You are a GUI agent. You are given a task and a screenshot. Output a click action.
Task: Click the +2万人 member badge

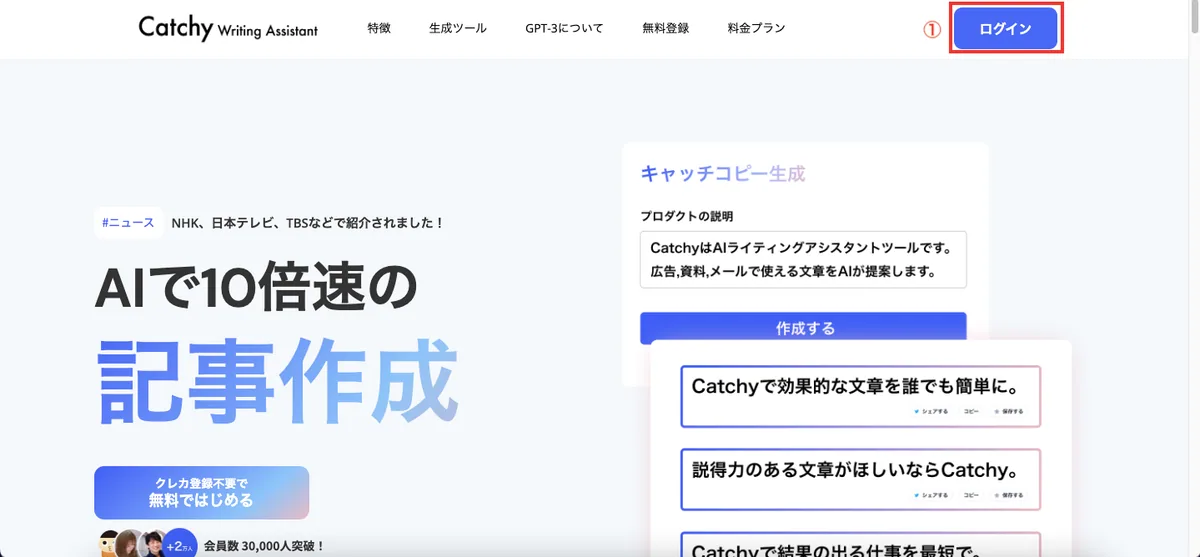180,544
